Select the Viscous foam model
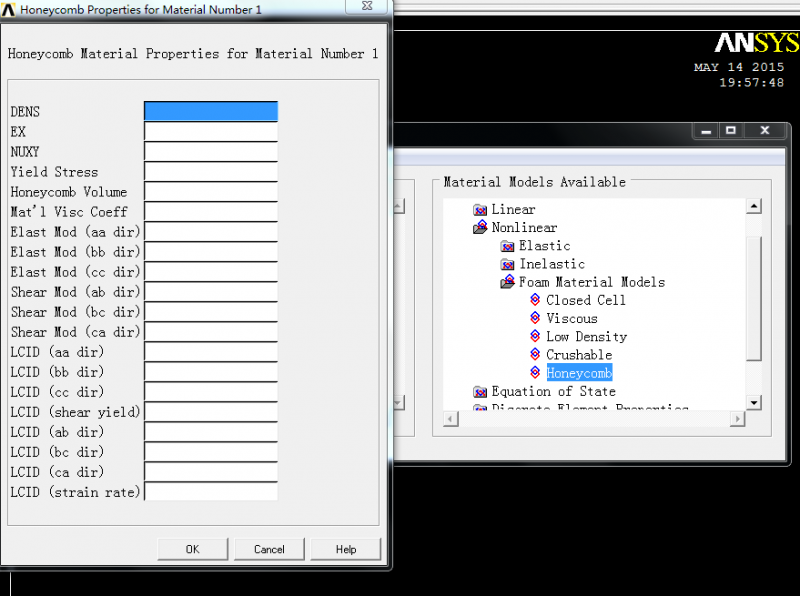This screenshot has height=596, width=800. tap(571, 318)
